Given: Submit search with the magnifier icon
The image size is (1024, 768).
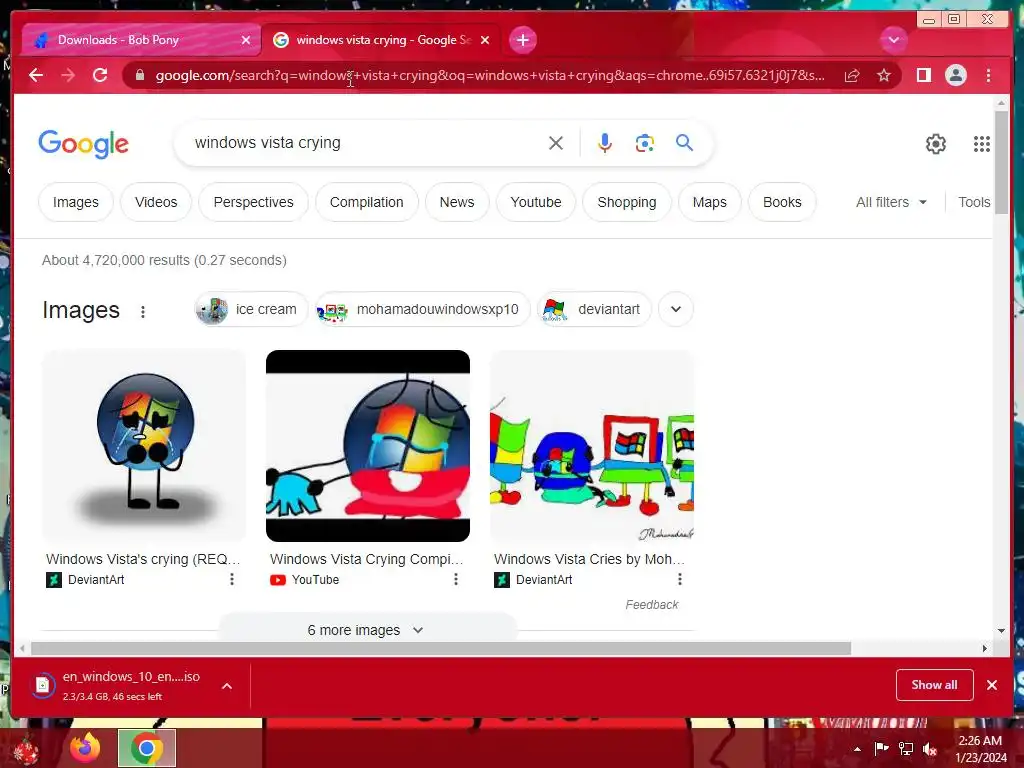Looking at the screenshot, I should click(684, 142).
